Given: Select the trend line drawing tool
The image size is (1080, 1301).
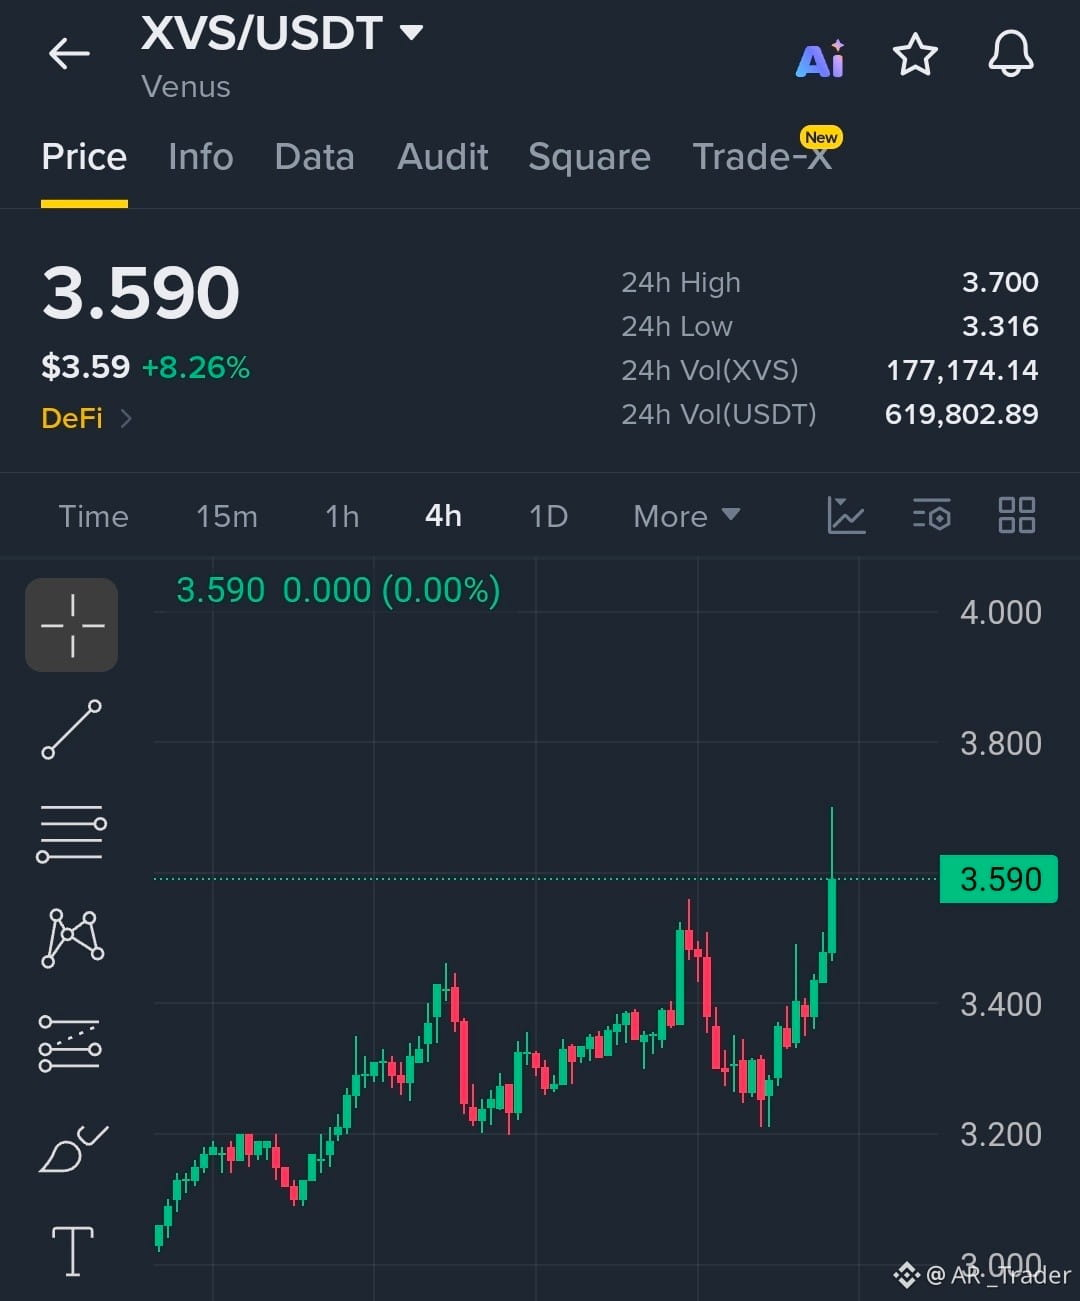Looking at the screenshot, I should 72,729.
